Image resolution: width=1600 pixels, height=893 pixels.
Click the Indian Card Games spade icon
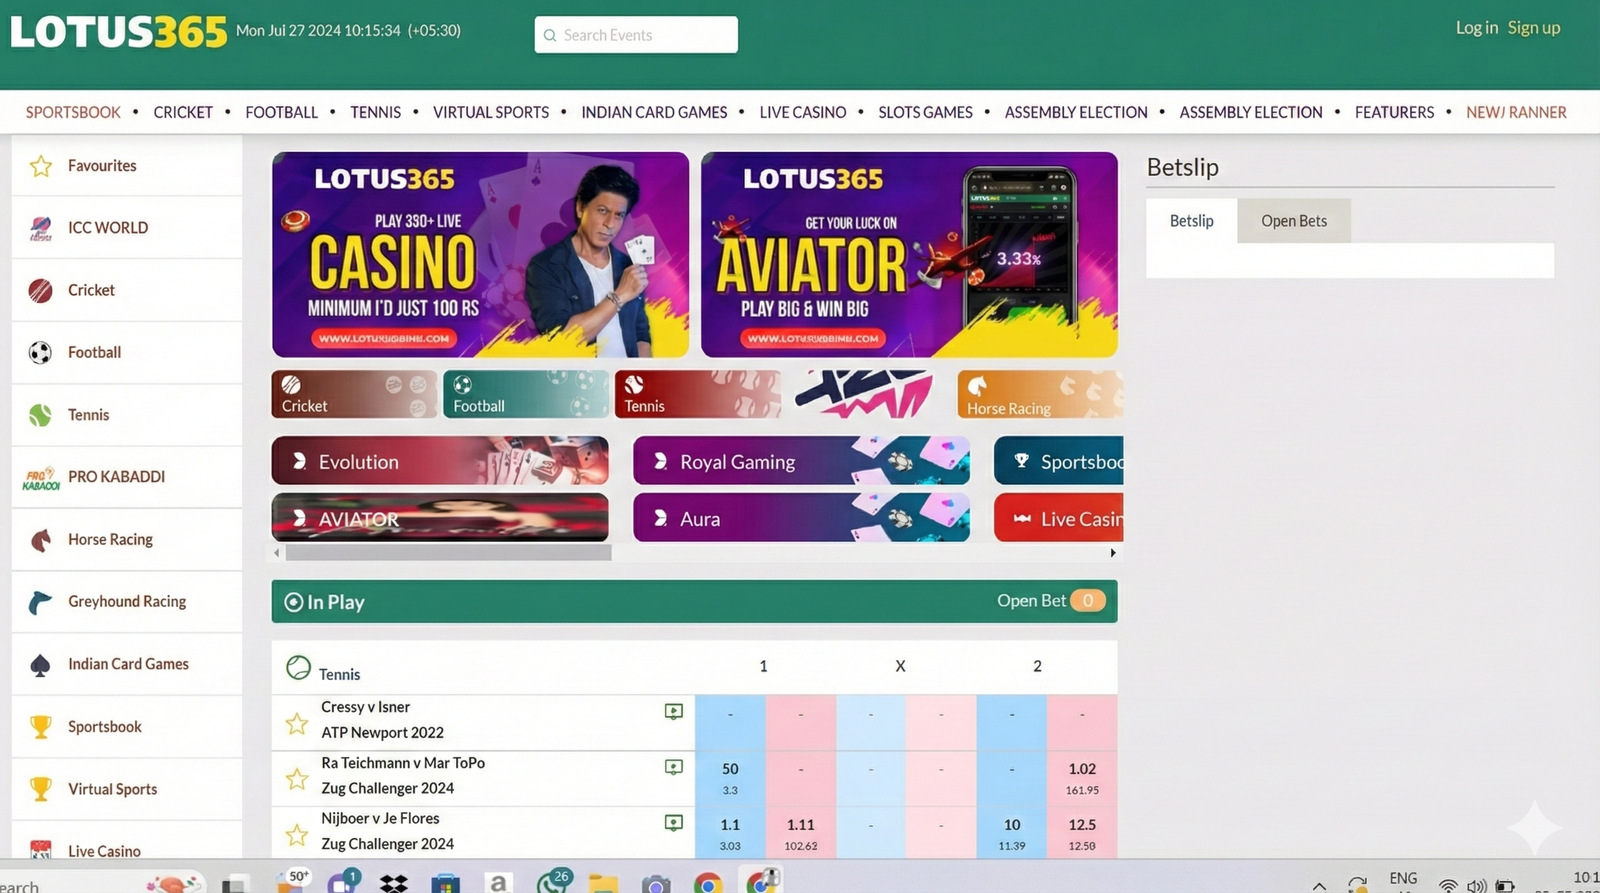tap(41, 665)
